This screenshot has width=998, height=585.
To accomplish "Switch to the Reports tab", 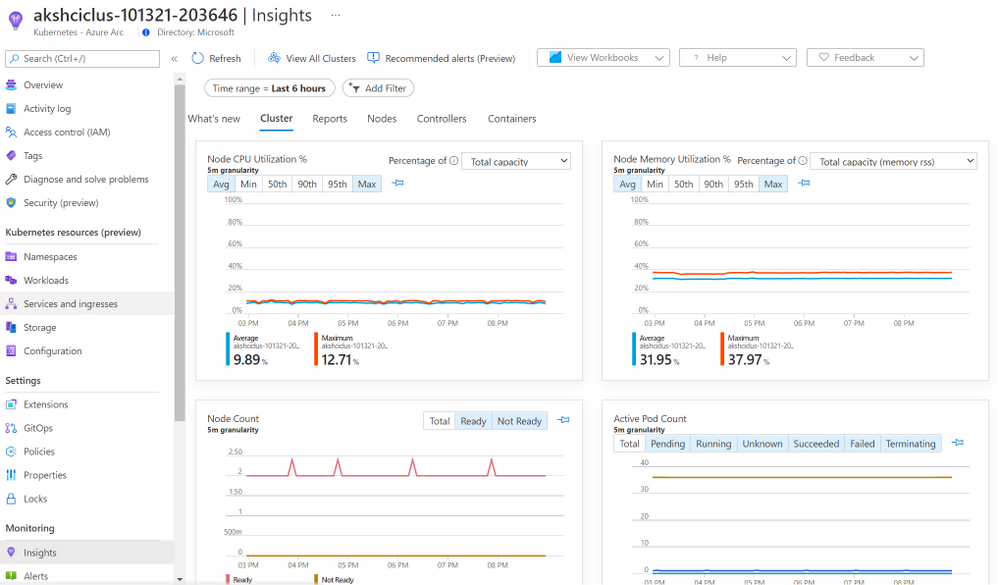I will [x=330, y=118].
